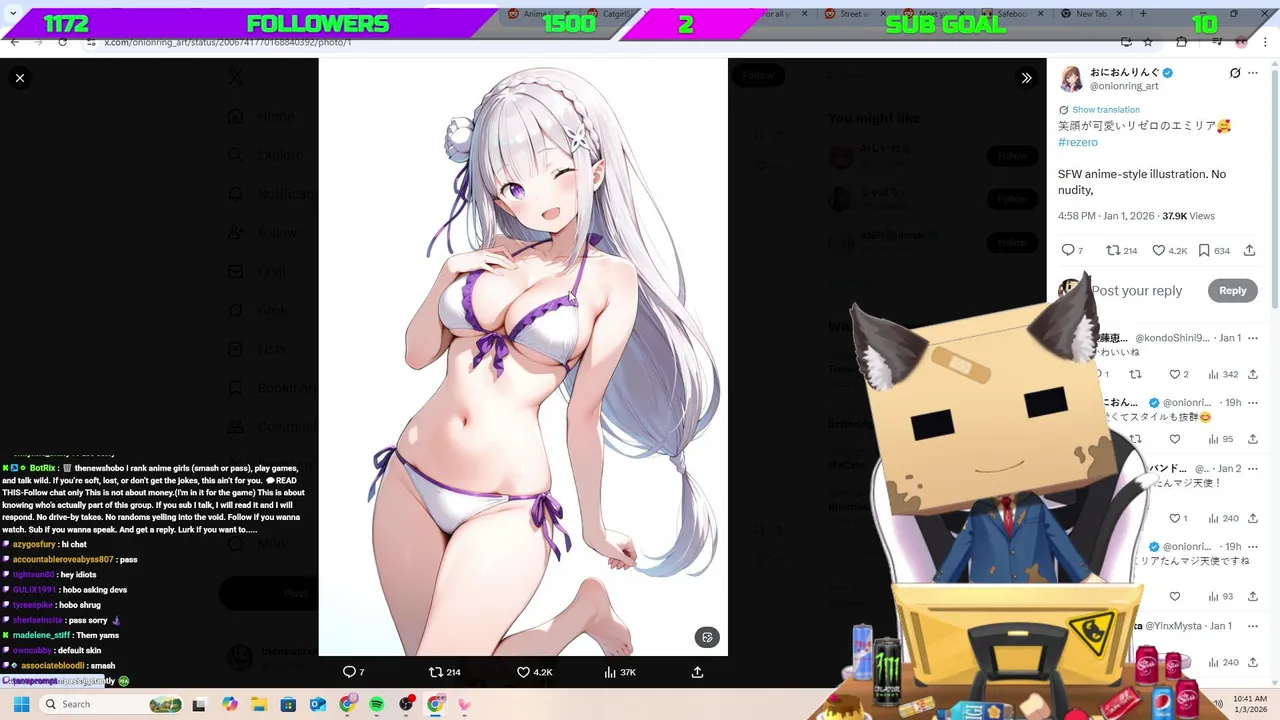Open more options on the 19h onionri reply
The height and width of the screenshot is (720, 1280).
tap(1253, 402)
